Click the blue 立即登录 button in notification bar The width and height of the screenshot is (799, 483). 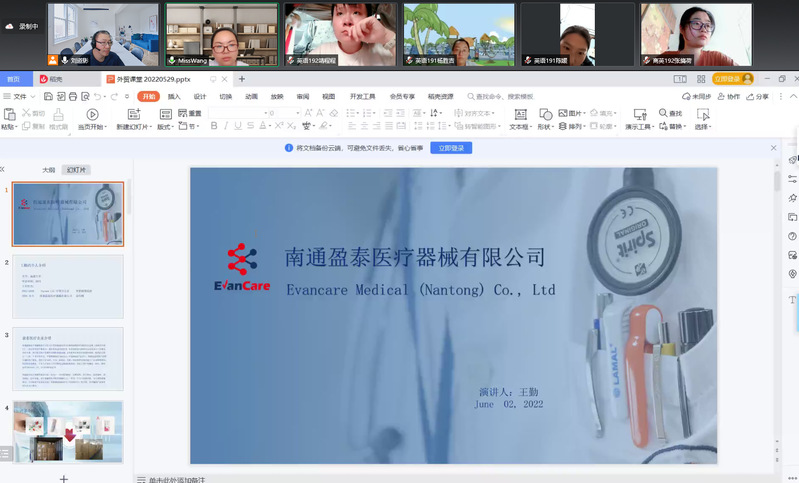451,148
